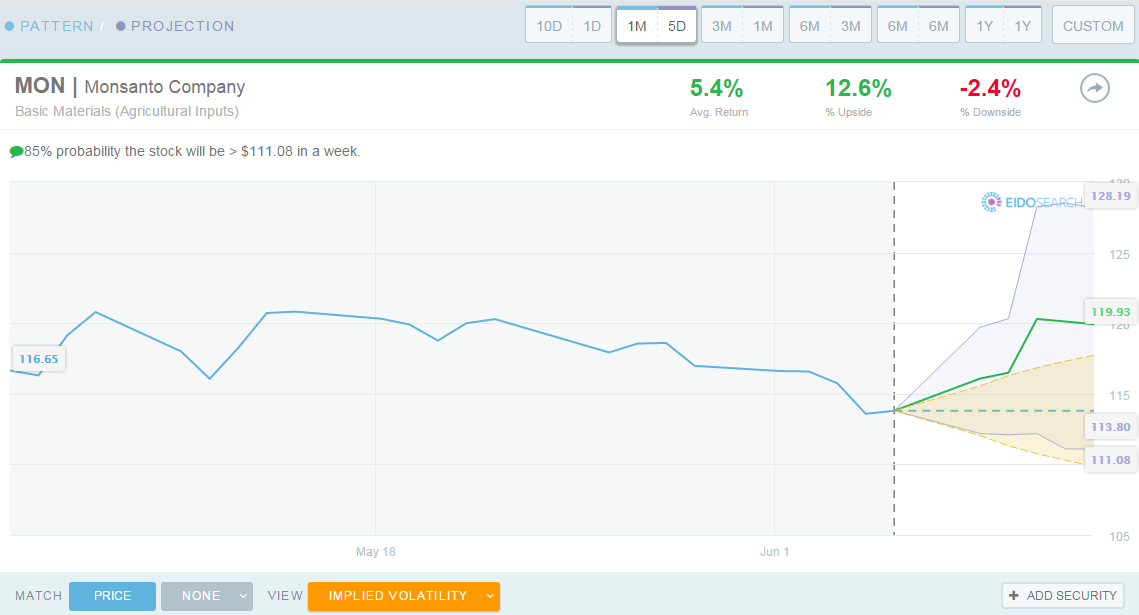Image resolution: width=1139 pixels, height=615 pixels.
Task: Click the green speech bubble icon
Action: pos(16,152)
